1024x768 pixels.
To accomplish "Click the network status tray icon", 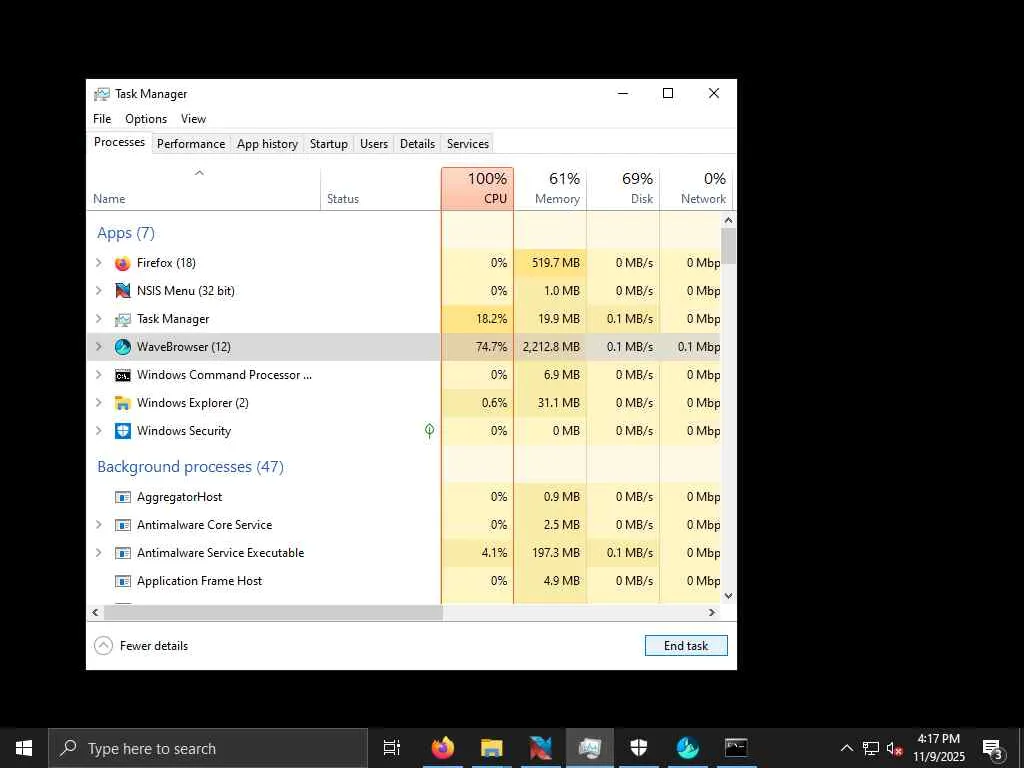I will 871,748.
